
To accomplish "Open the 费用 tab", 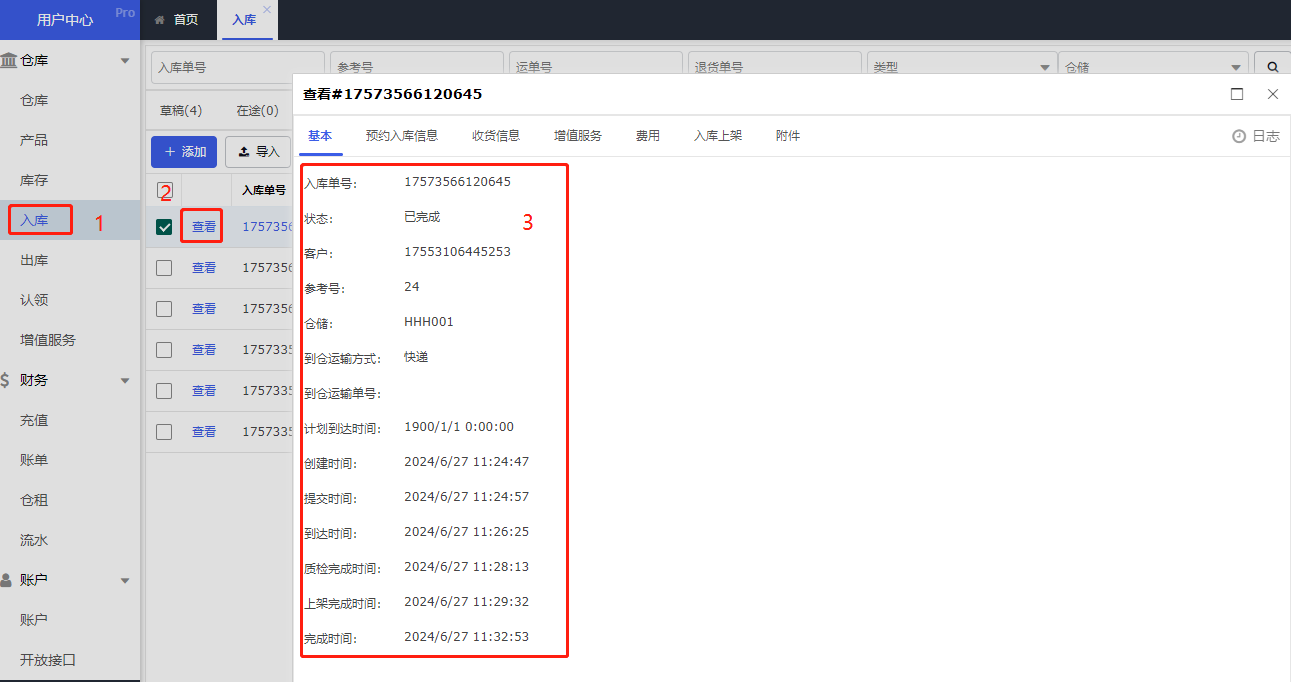I will coord(648,136).
